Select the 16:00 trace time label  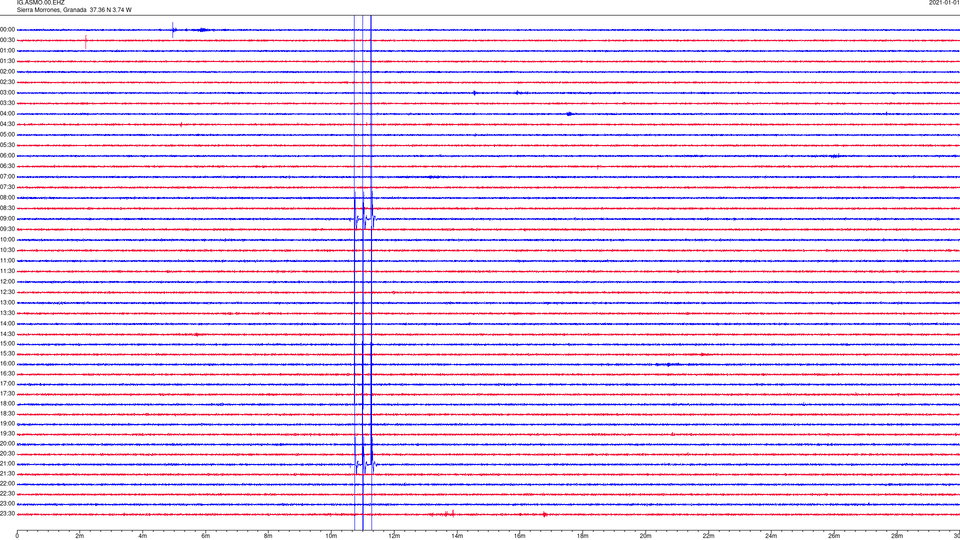click(x=7, y=364)
